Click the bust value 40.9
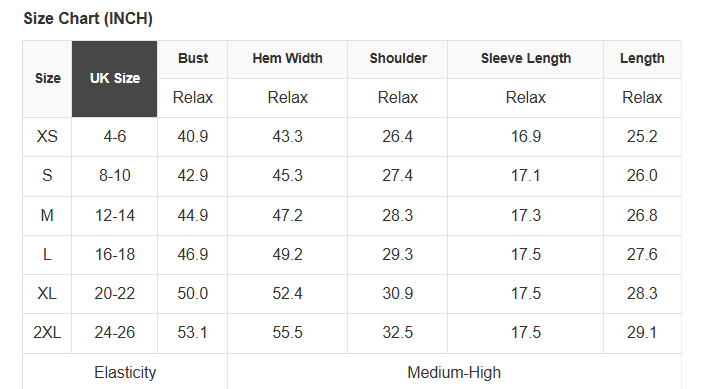This screenshot has height=389, width=702. click(x=193, y=137)
